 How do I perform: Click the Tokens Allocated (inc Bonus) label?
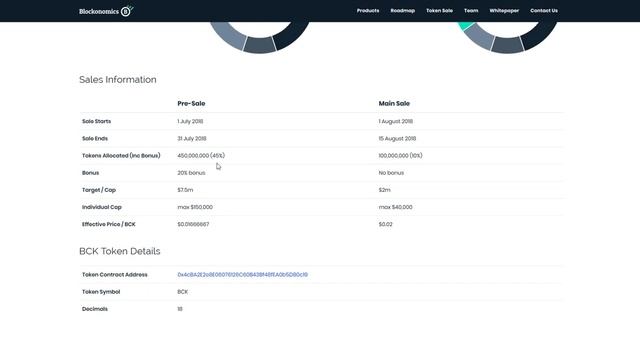click(121, 156)
